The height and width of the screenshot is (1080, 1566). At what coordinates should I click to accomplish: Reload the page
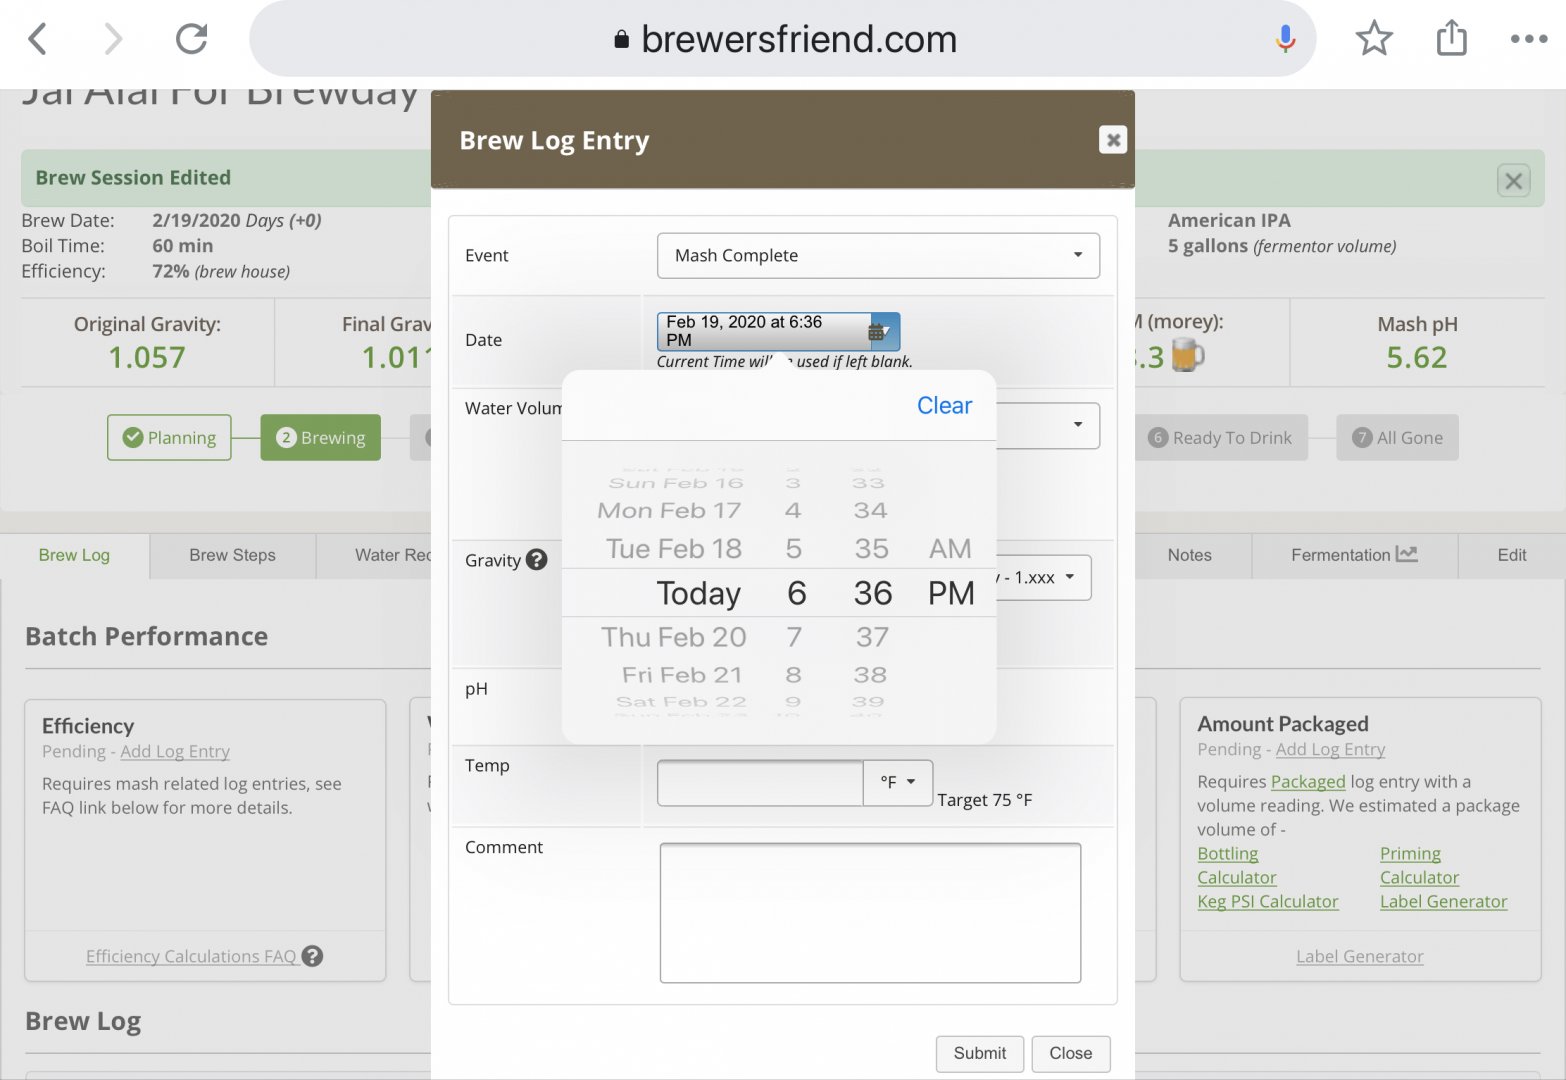pos(191,39)
